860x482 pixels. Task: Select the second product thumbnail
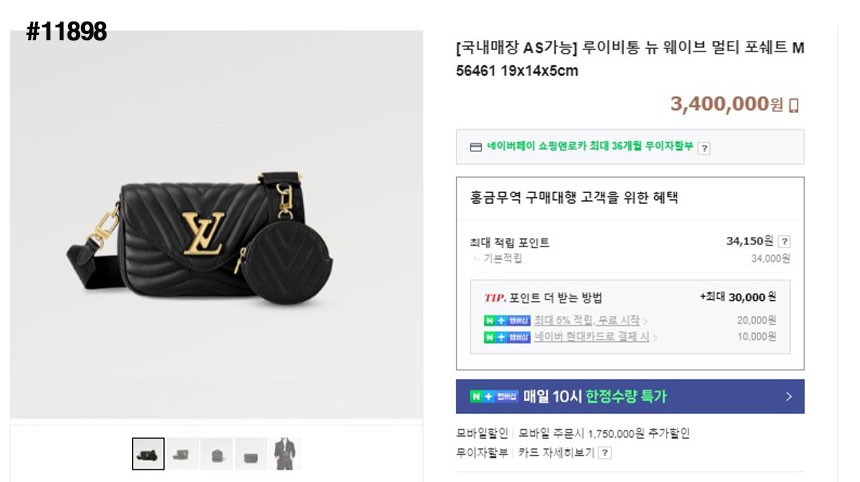click(182, 454)
